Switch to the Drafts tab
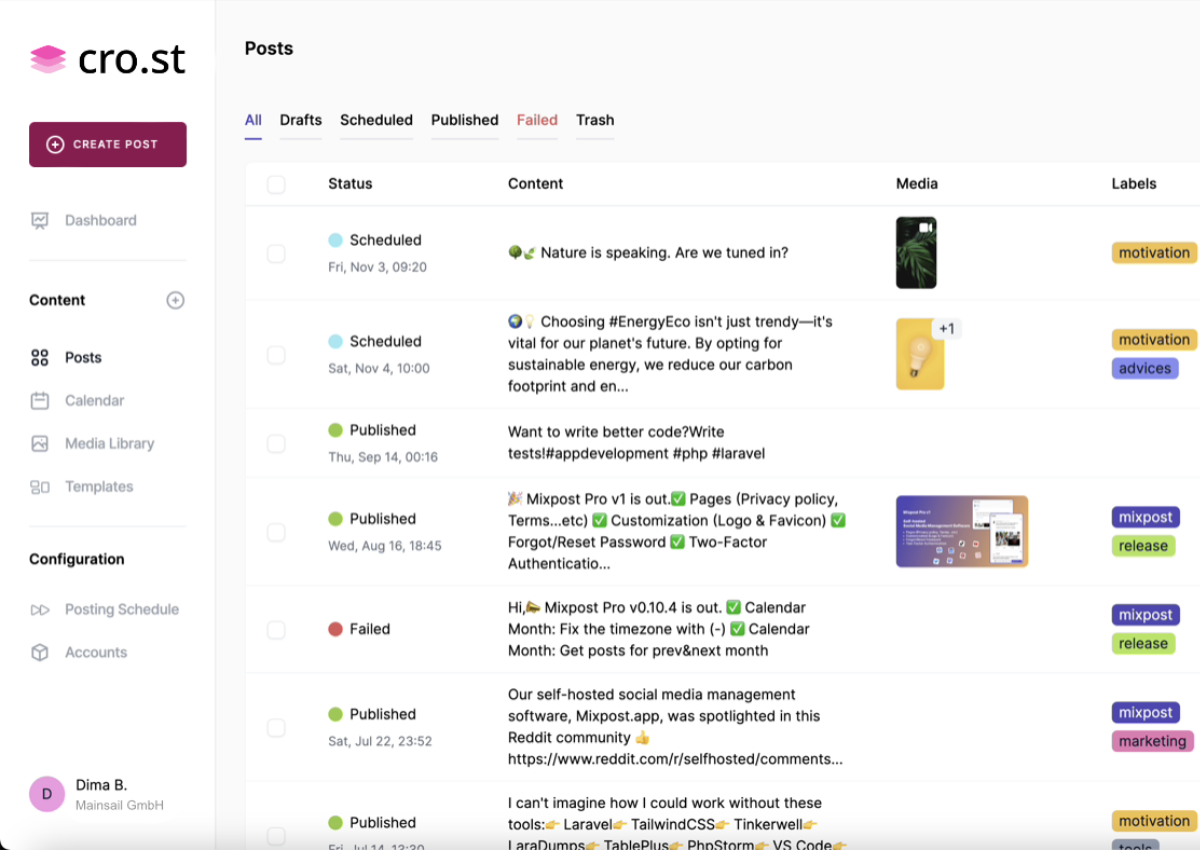This screenshot has width=1200, height=850. [x=301, y=120]
